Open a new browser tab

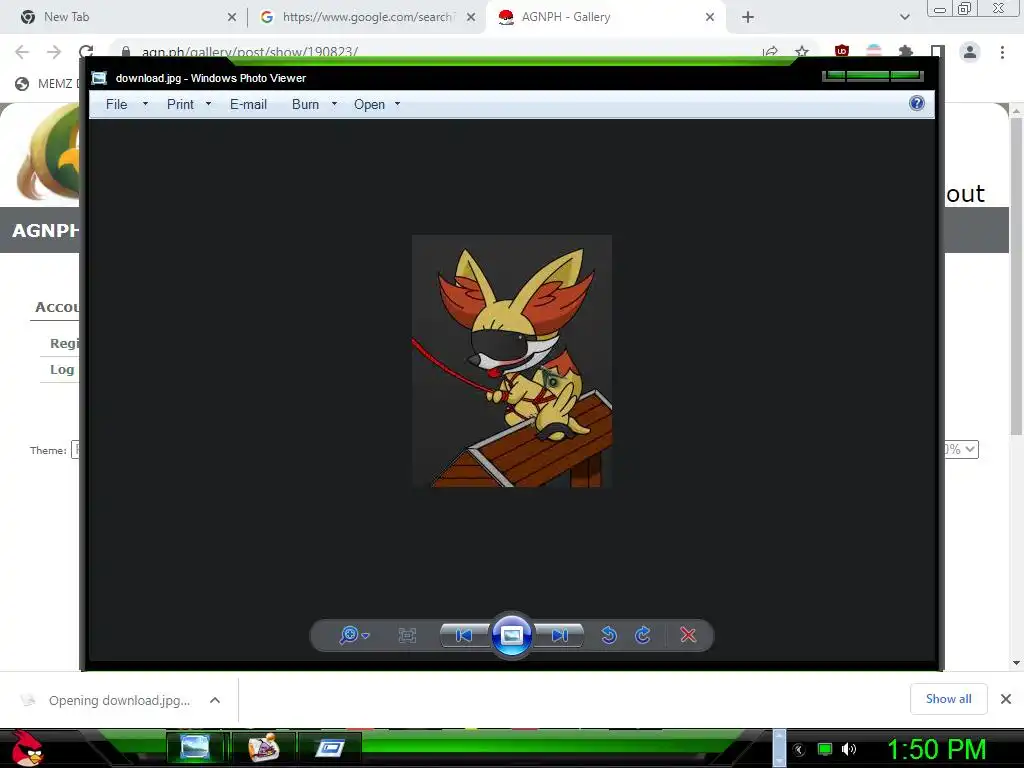click(x=748, y=18)
